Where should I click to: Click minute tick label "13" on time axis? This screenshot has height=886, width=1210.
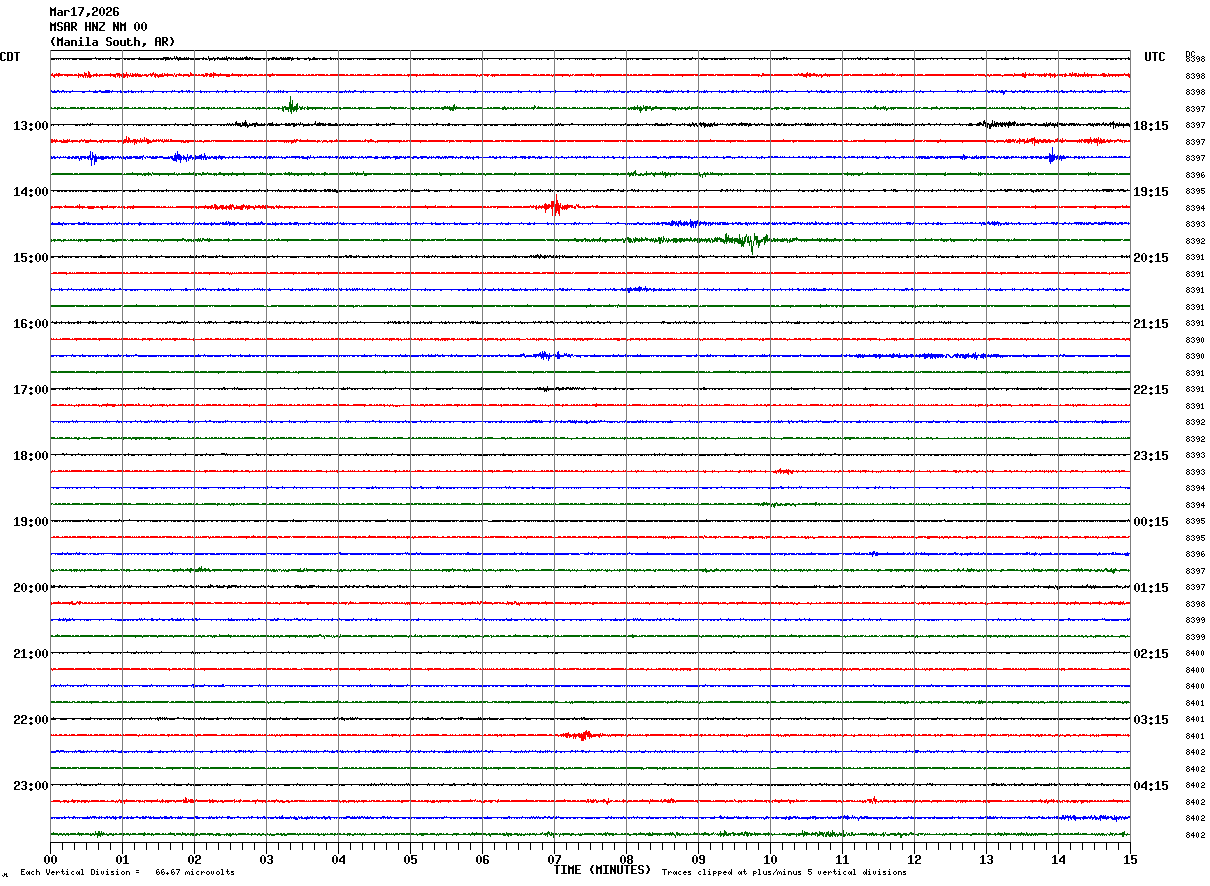[x=986, y=859]
